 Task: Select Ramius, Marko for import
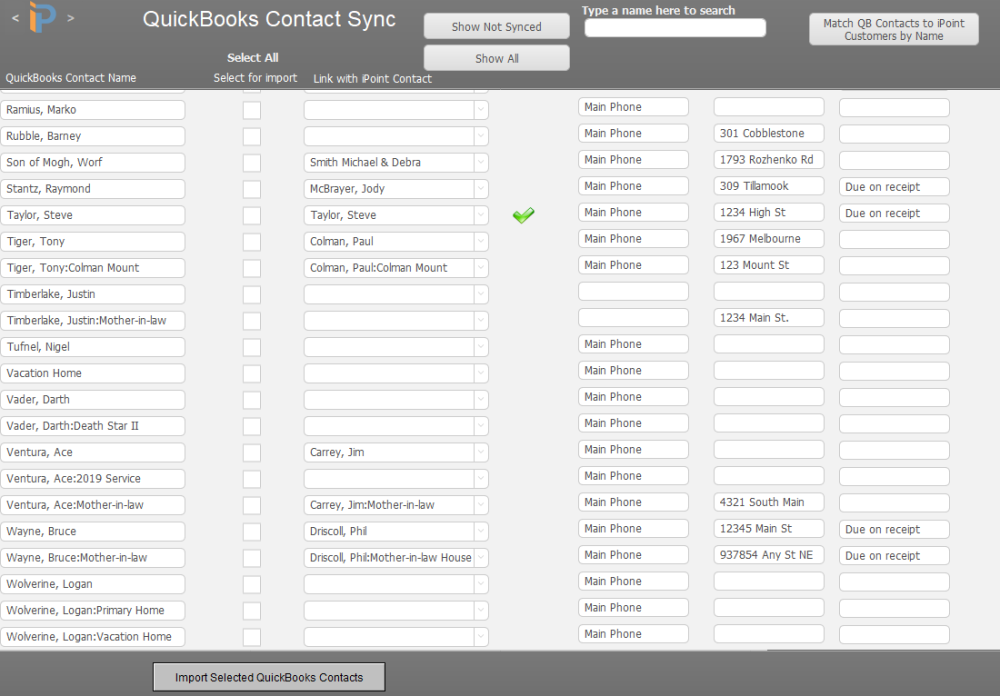251,110
